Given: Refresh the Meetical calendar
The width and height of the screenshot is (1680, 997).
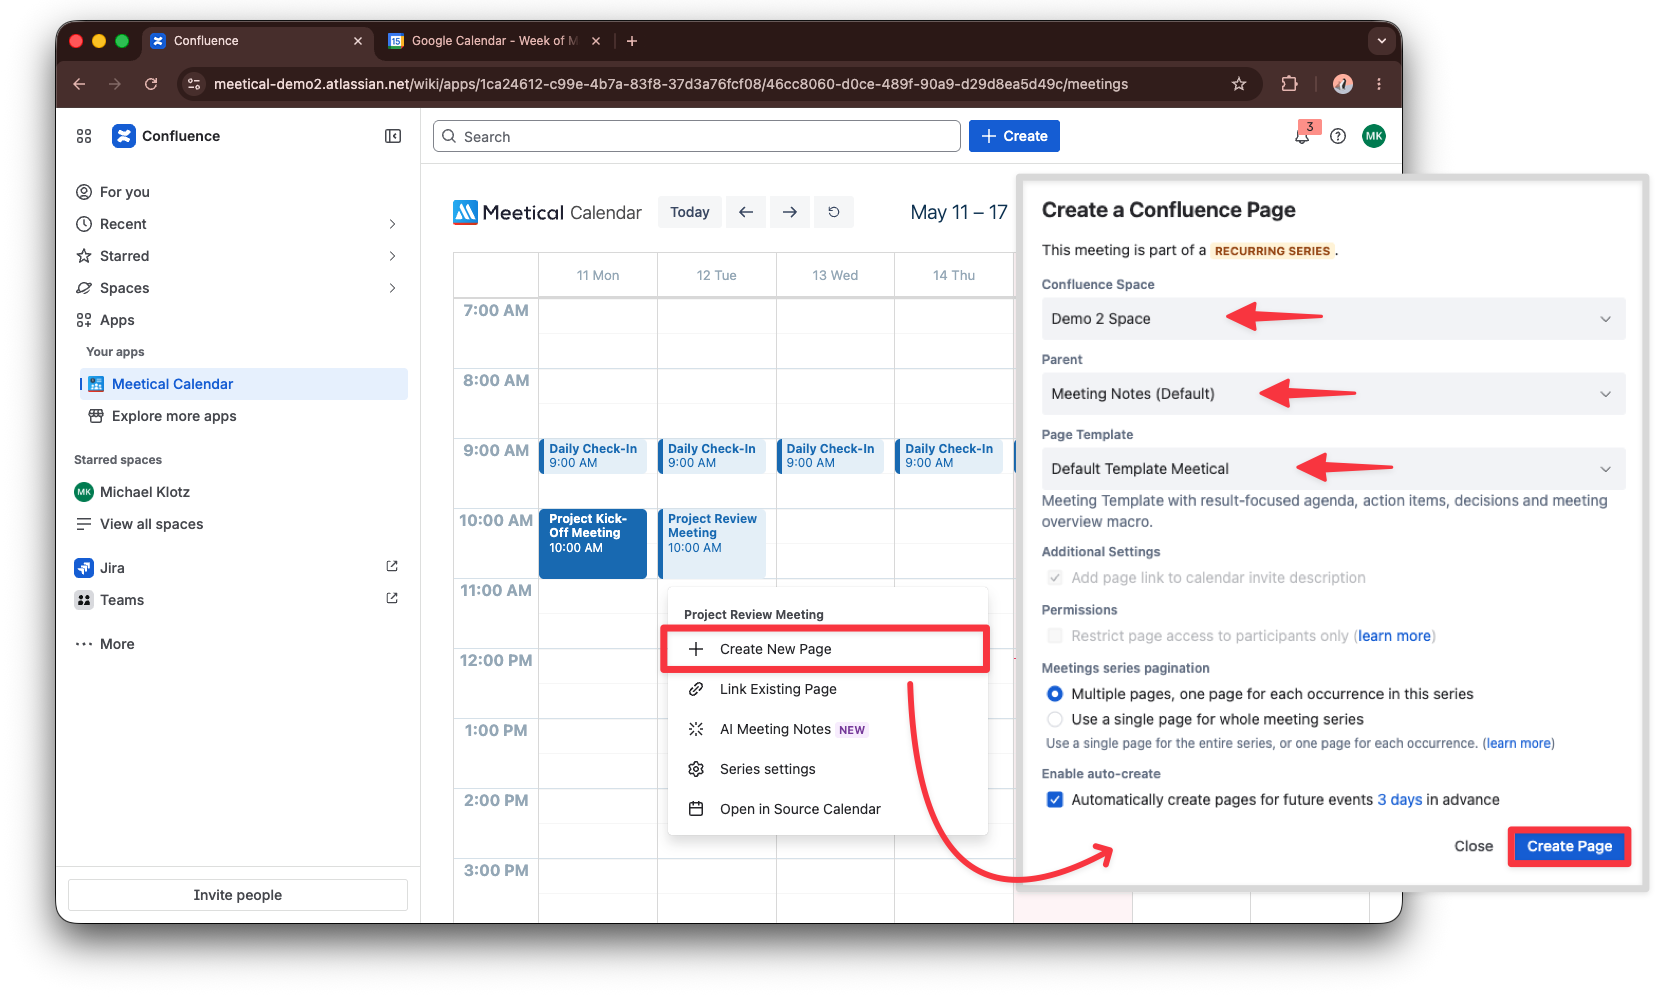Looking at the screenshot, I should [834, 212].
